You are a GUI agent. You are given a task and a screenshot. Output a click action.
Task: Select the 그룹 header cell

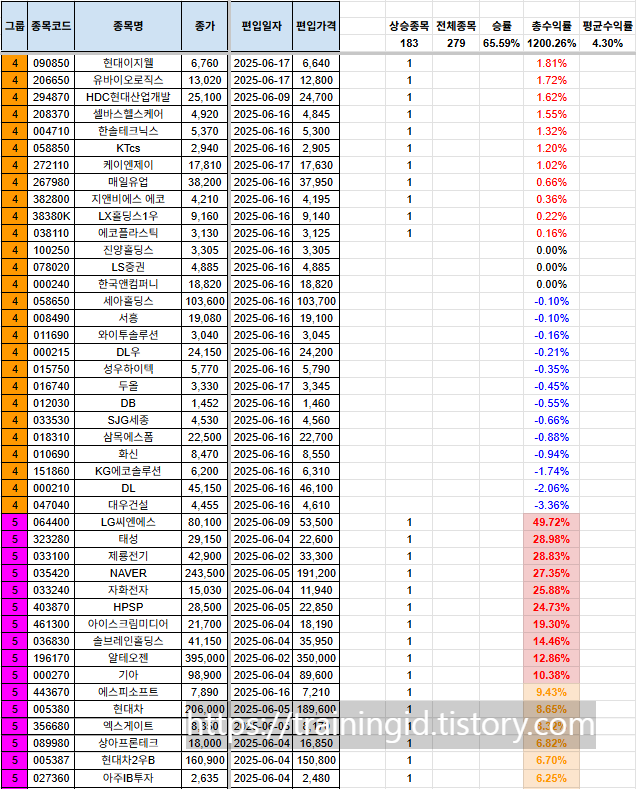coord(14,26)
